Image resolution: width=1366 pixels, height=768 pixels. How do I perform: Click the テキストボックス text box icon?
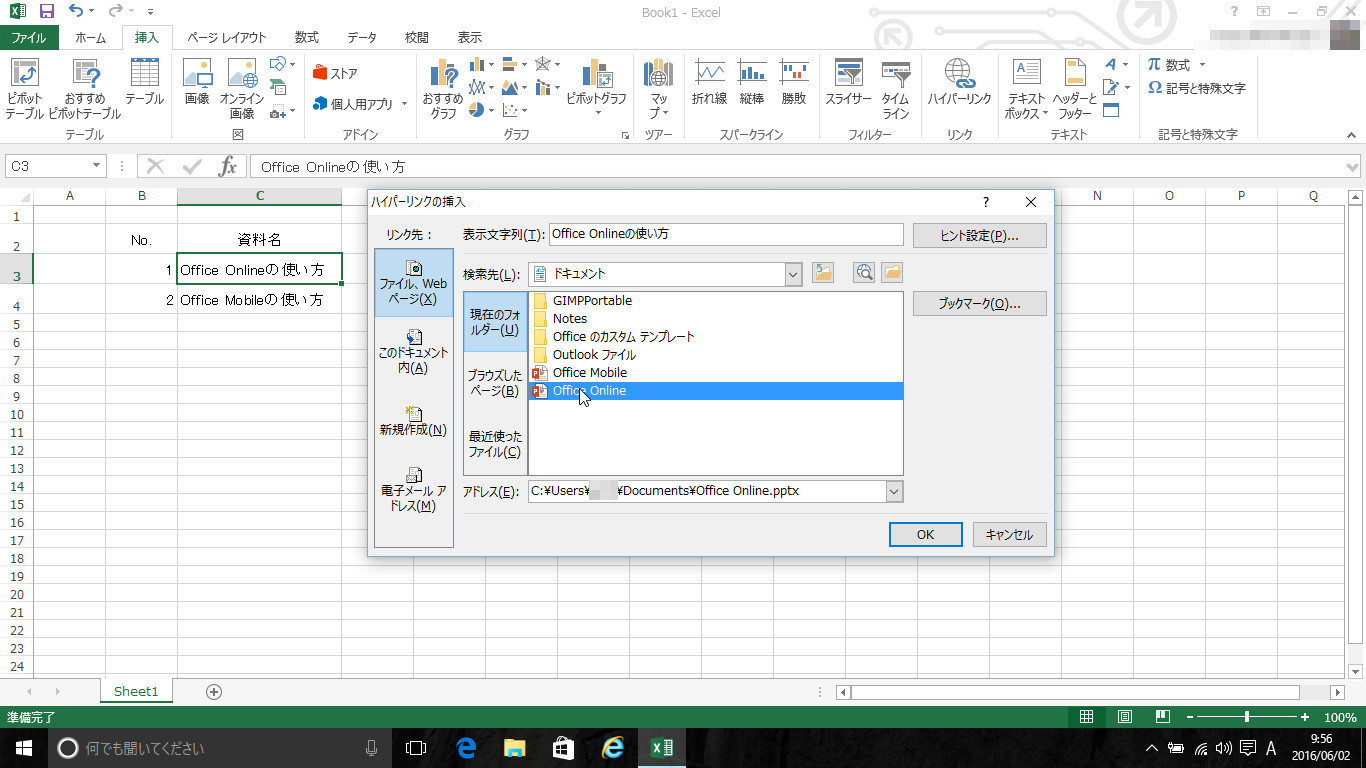[1026, 89]
